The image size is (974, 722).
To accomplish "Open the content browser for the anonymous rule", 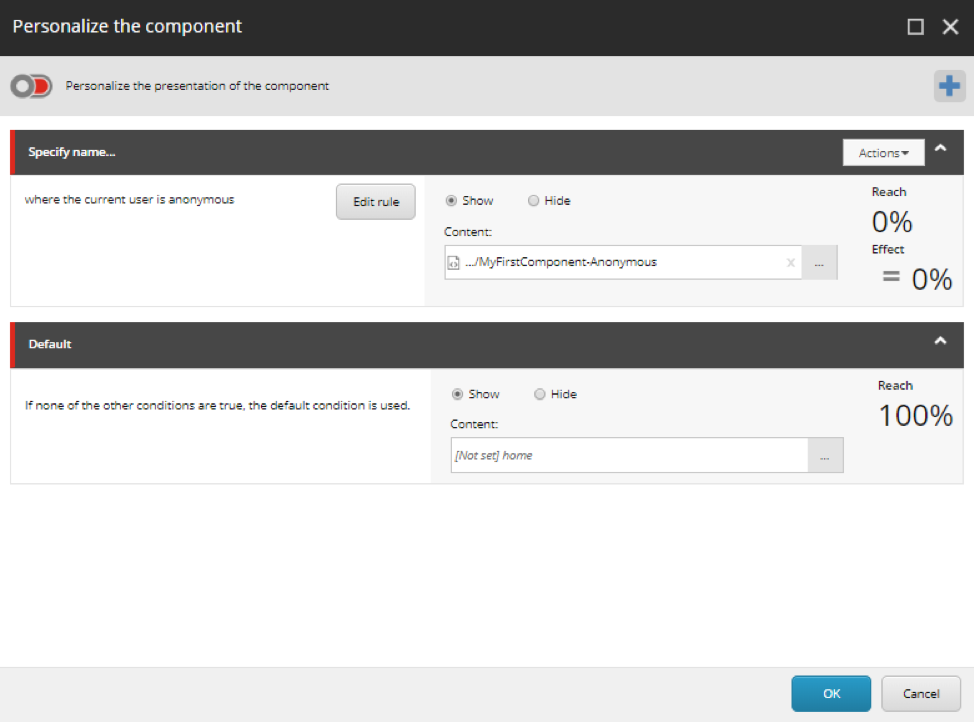I will [819, 263].
